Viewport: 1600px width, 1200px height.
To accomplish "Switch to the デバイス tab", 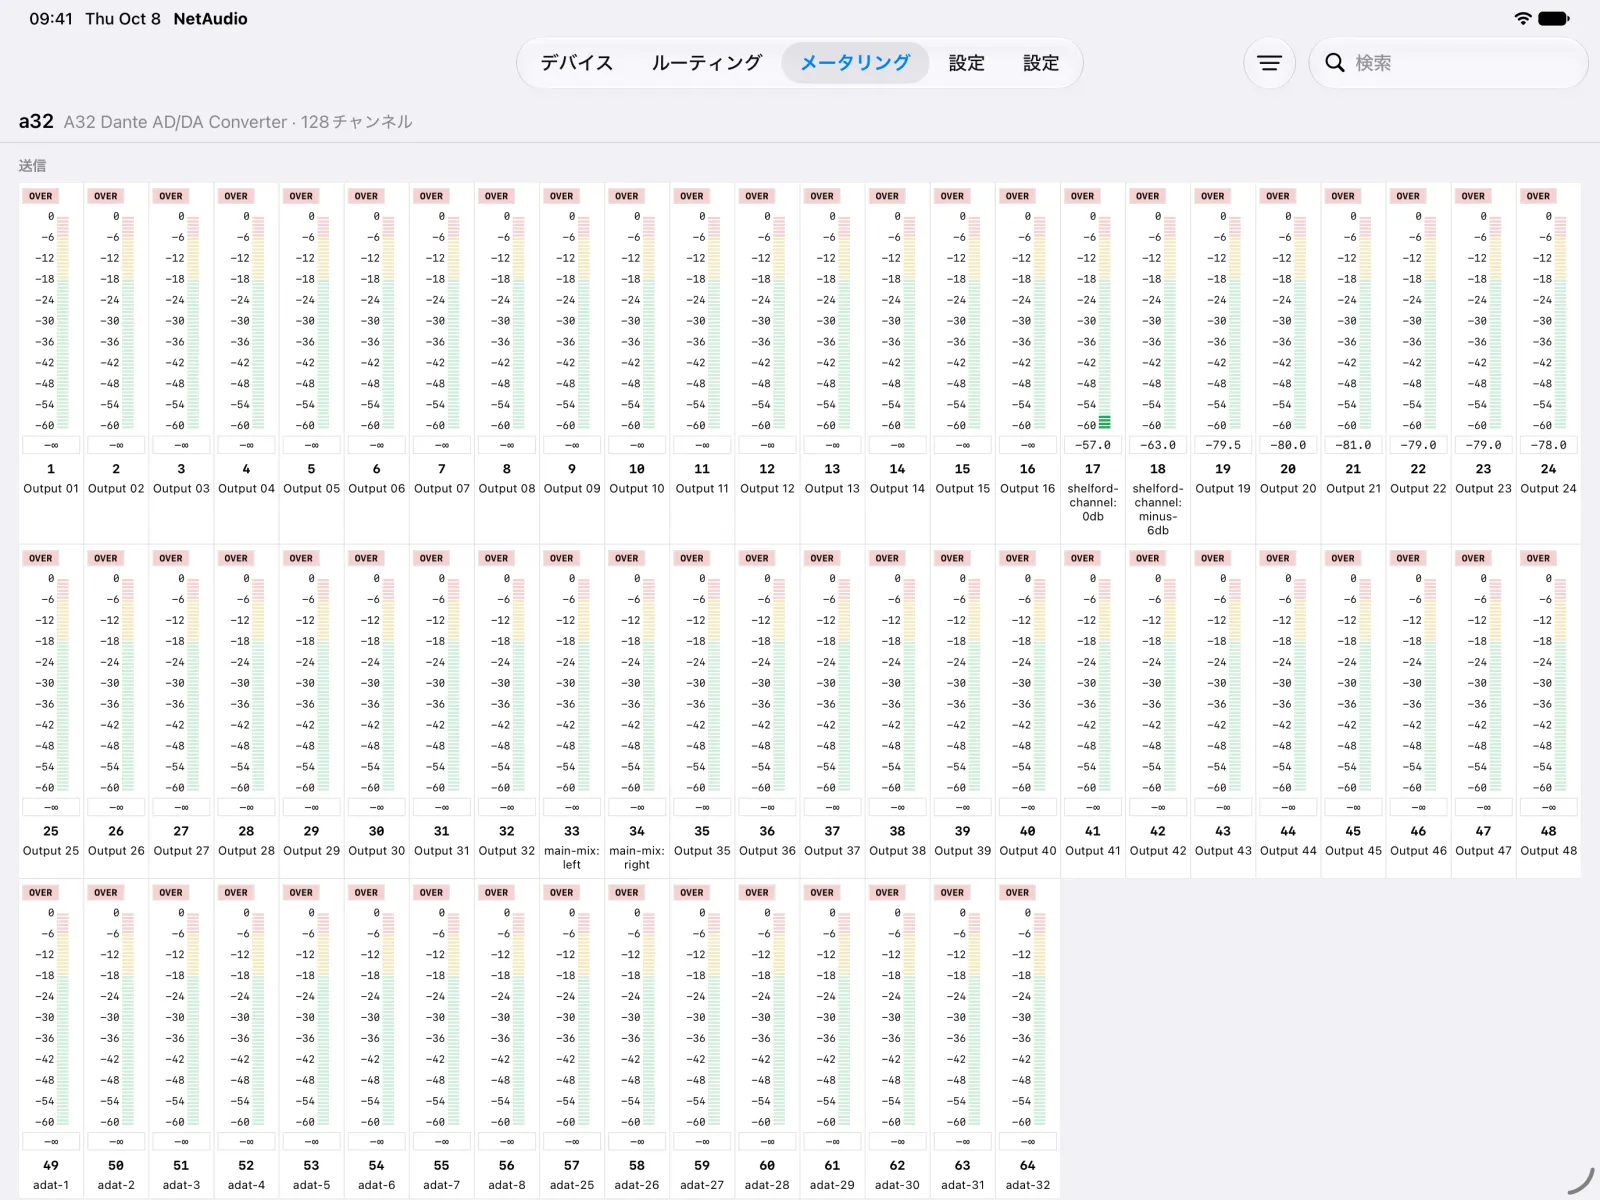I will click(577, 63).
